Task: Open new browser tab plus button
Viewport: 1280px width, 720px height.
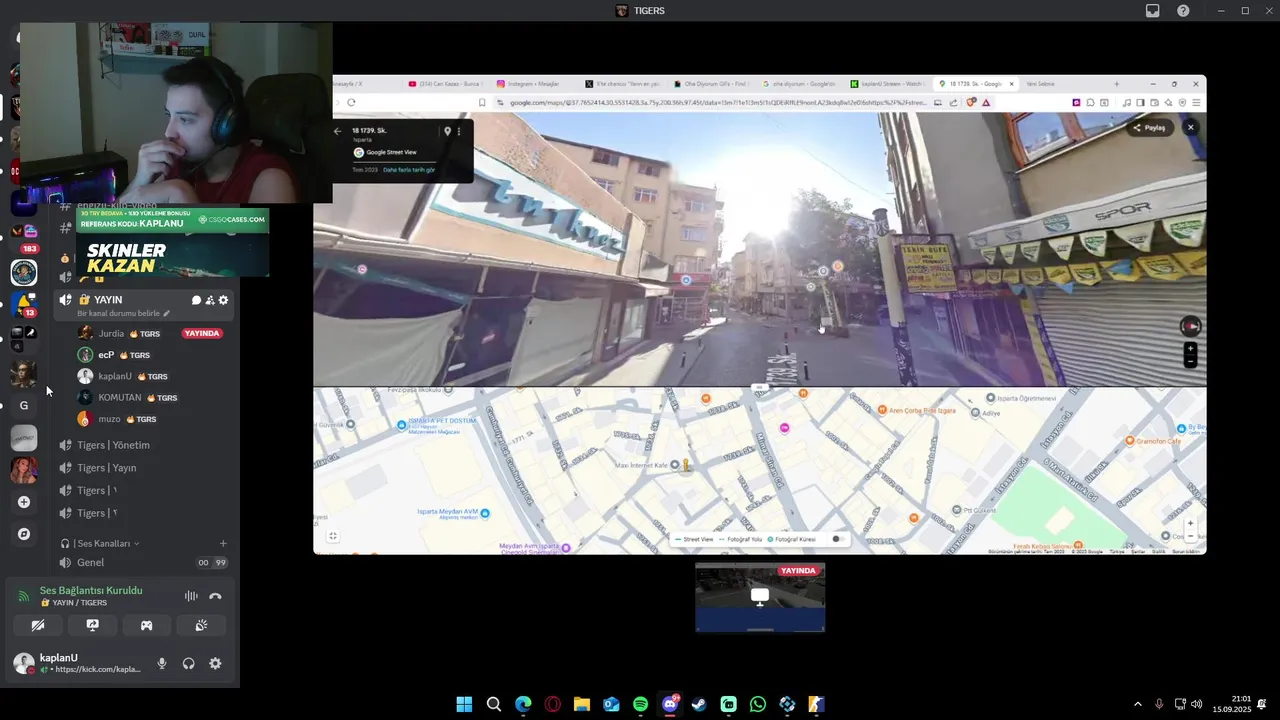Action: [1117, 84]
